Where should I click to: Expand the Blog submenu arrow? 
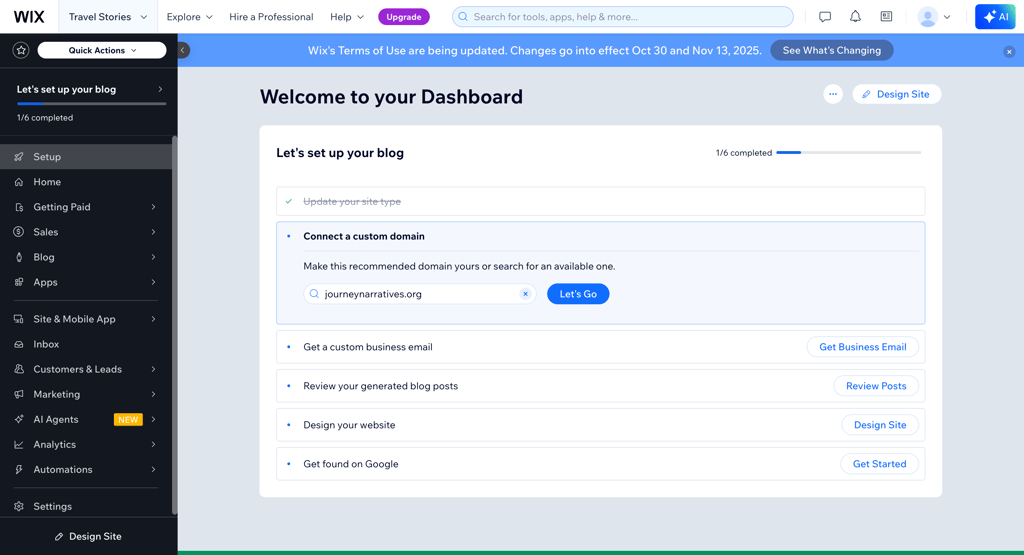(x=153, y=257)
